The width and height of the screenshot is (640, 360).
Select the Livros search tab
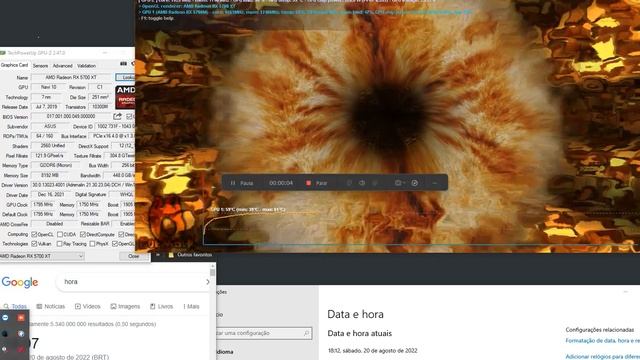pos(161,307)
